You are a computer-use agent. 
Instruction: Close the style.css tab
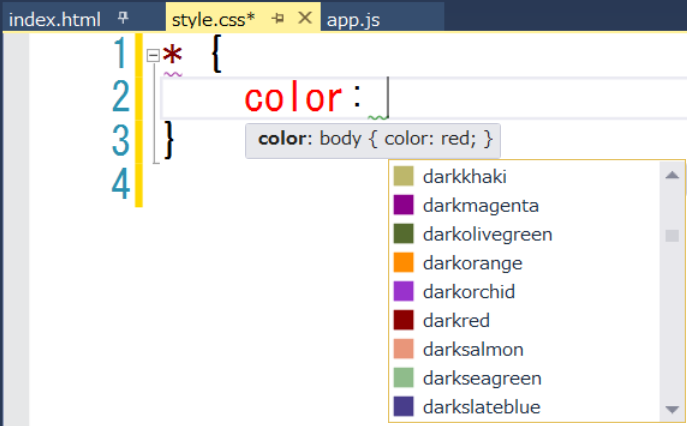click(304, 18)
